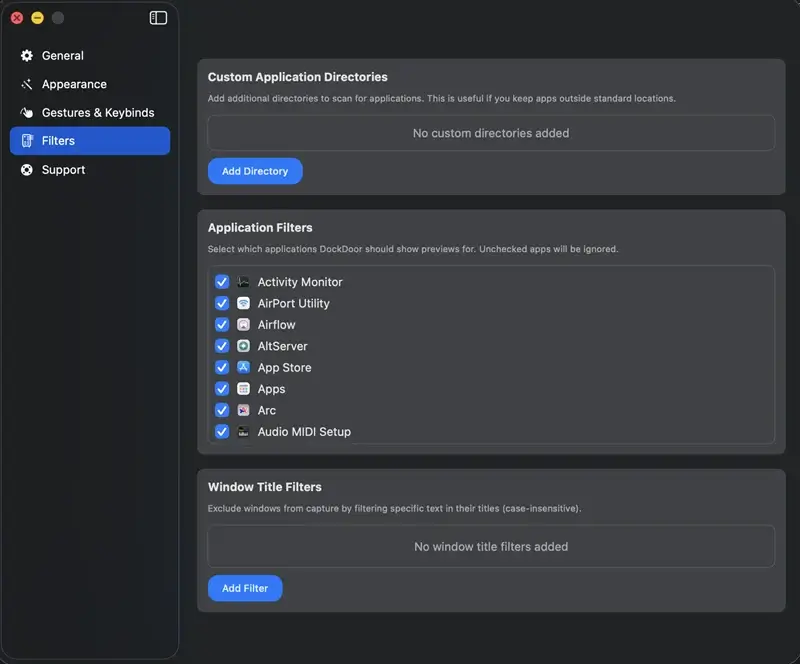This screenshot has height=664, width=800.
Task: Uncheck the AltServer checkbox
Action: (222, 346)
